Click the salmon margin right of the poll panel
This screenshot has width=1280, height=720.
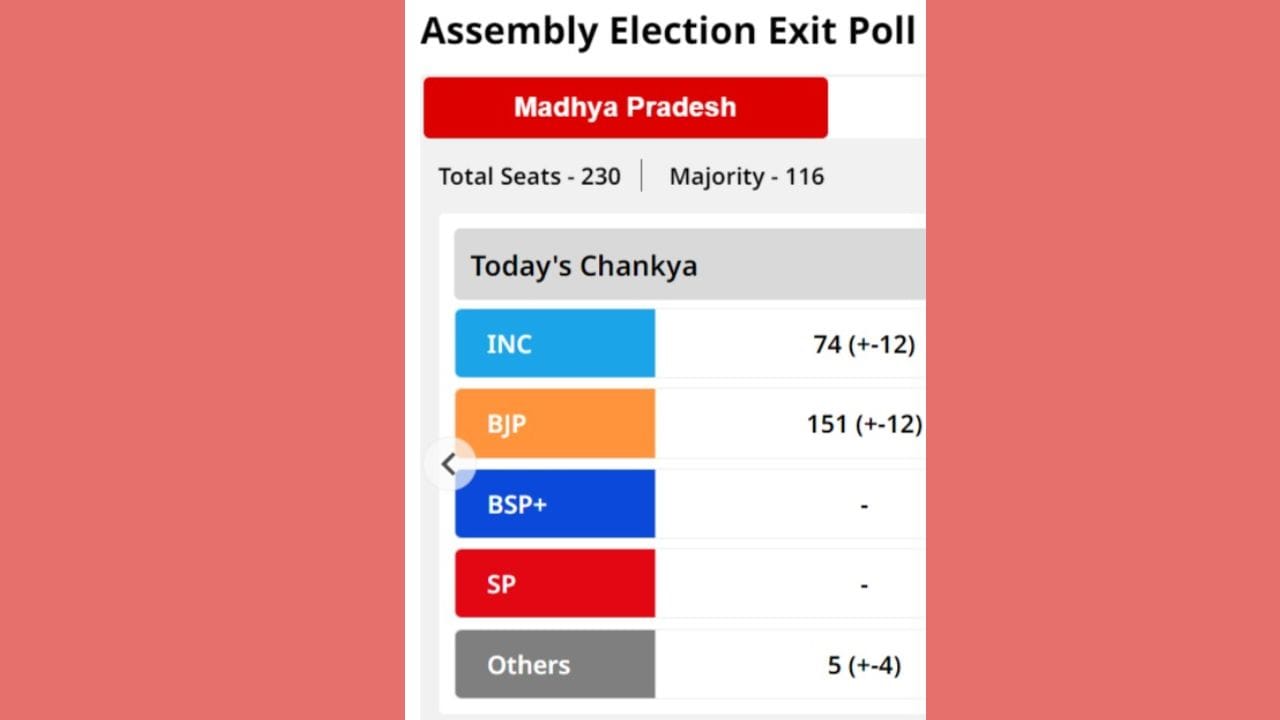click(1100, 360)
